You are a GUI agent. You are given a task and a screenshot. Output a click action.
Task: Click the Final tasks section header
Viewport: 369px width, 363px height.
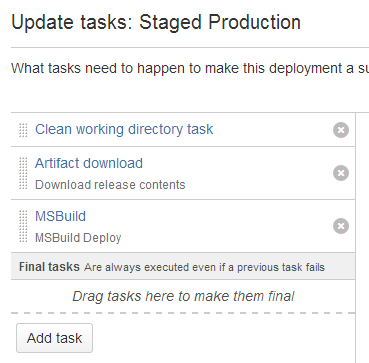pyautogui.click(x=183, y=266)
